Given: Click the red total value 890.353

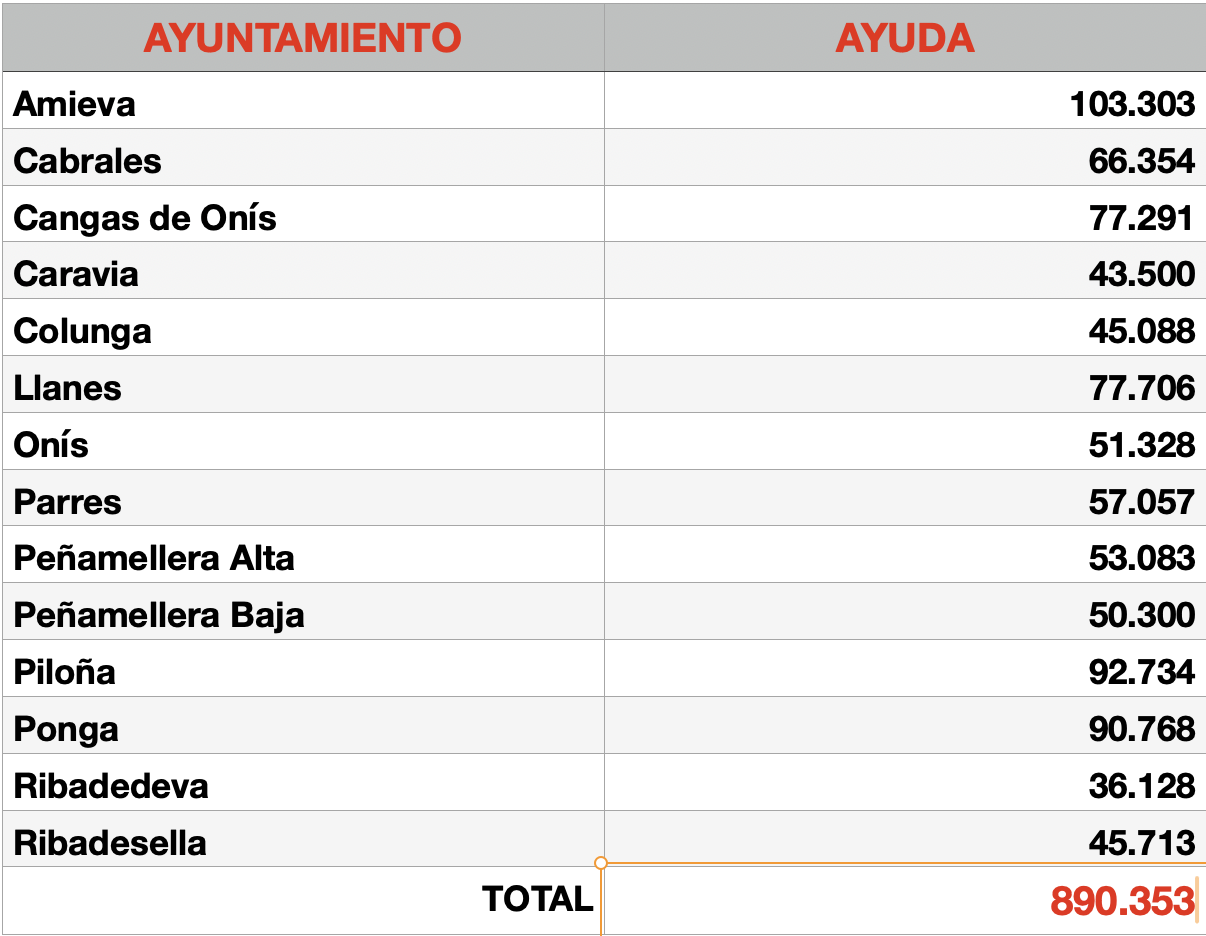Looking at the screenshot, I should (x=1121, y=901).
